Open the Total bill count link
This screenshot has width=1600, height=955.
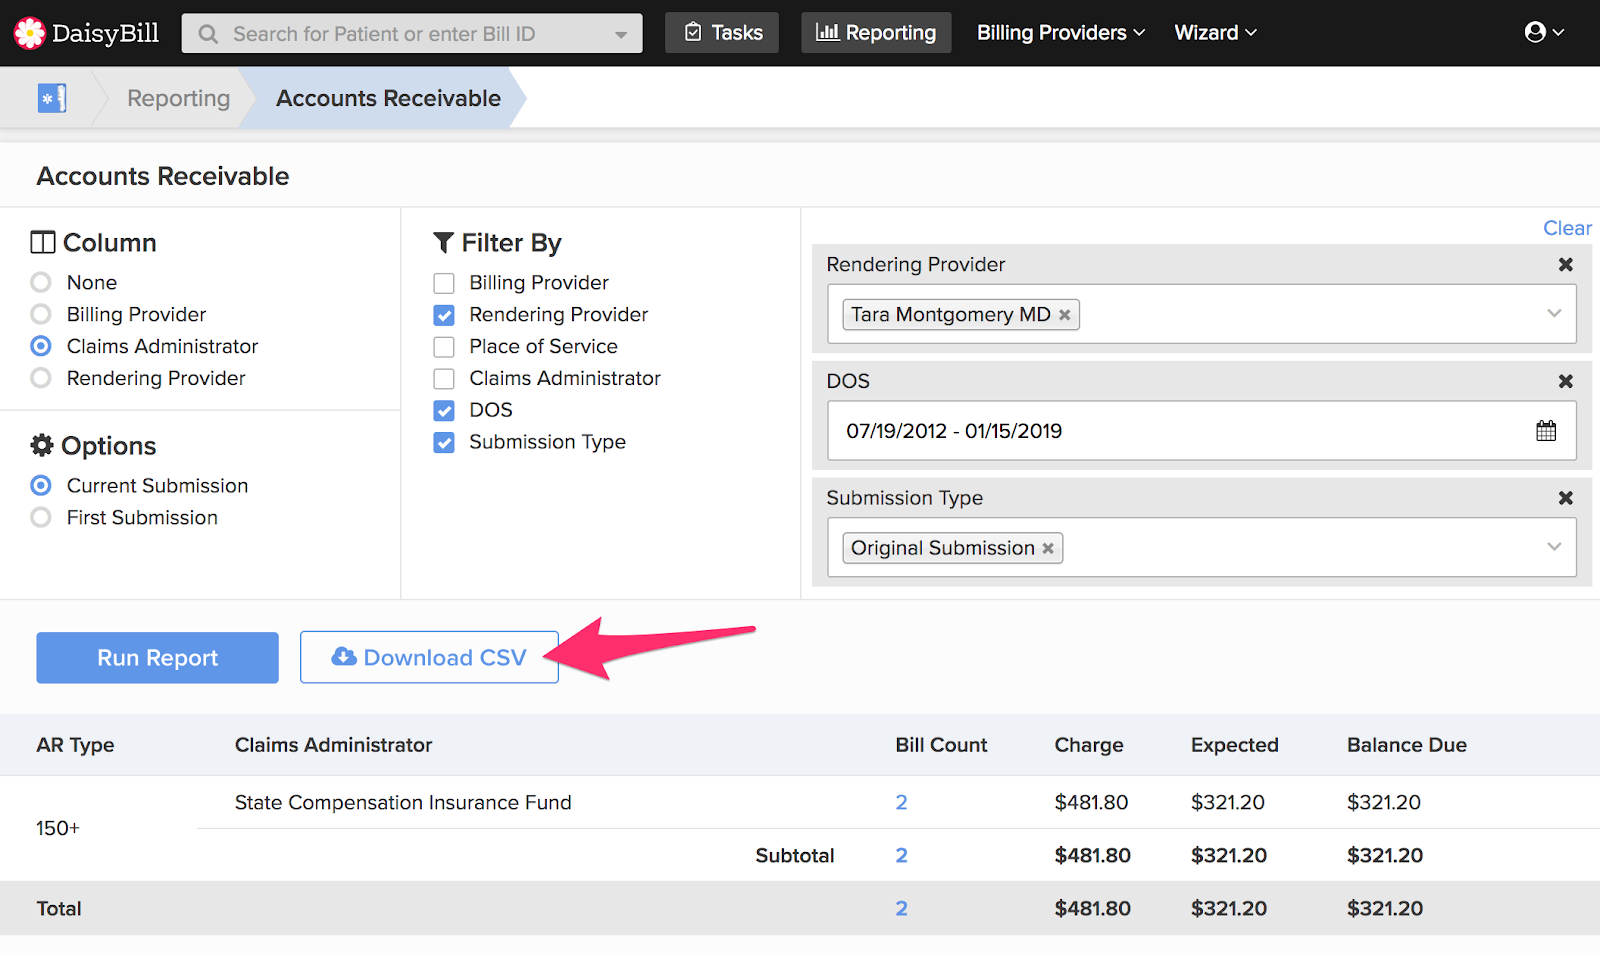click(x=901, y=908)
